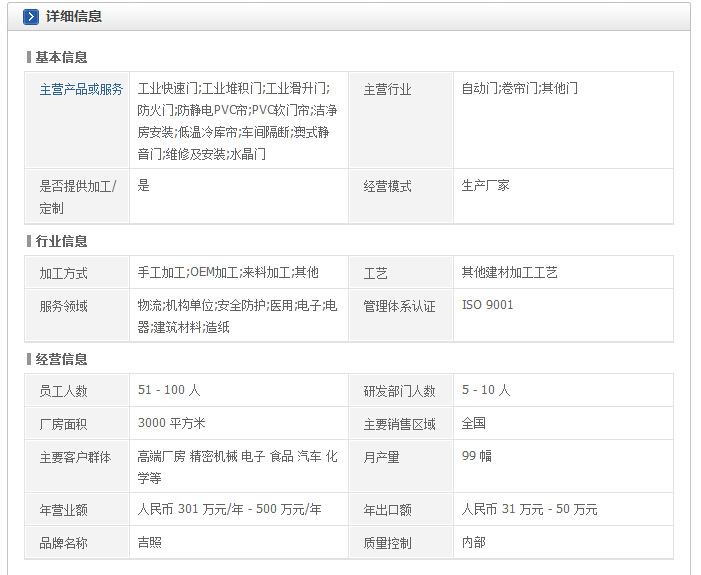Screen dimensions: 701x575
Task: Click the 主要销售区域 label
Action: (399, 424)
